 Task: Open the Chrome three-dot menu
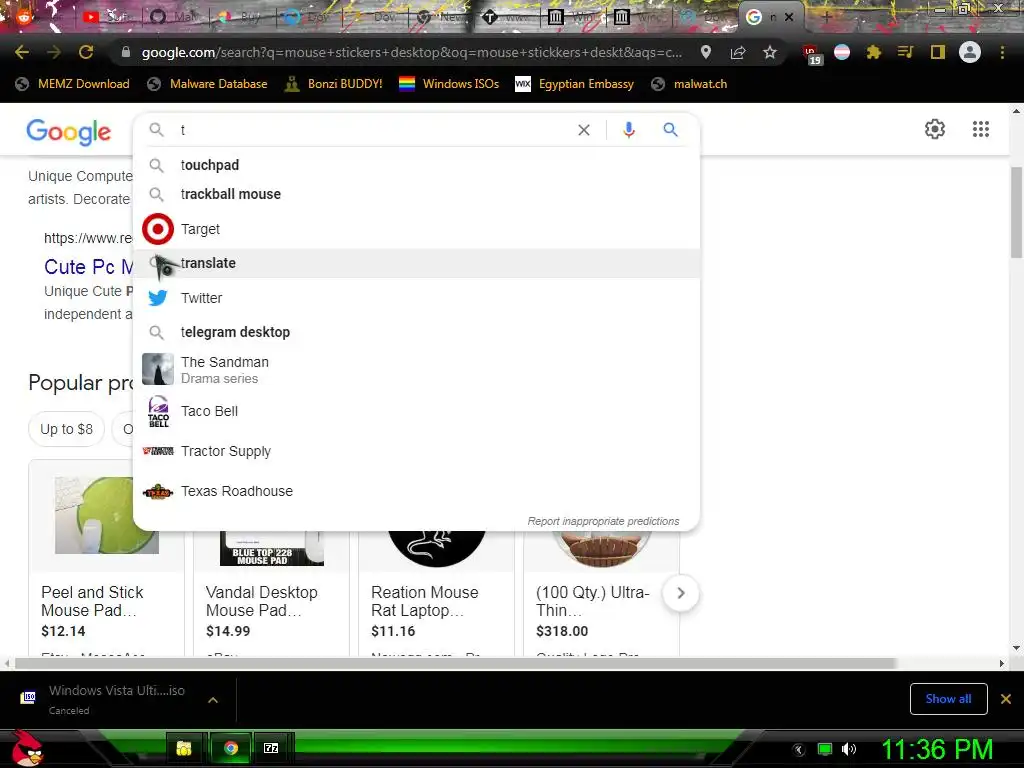(1002, 52)
